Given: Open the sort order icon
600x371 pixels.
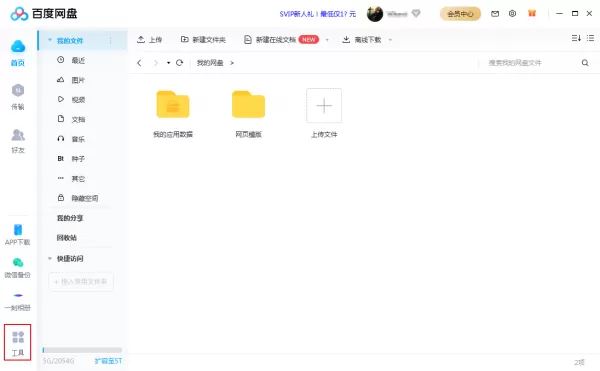Looking at the screenshot, I should 576,38.
